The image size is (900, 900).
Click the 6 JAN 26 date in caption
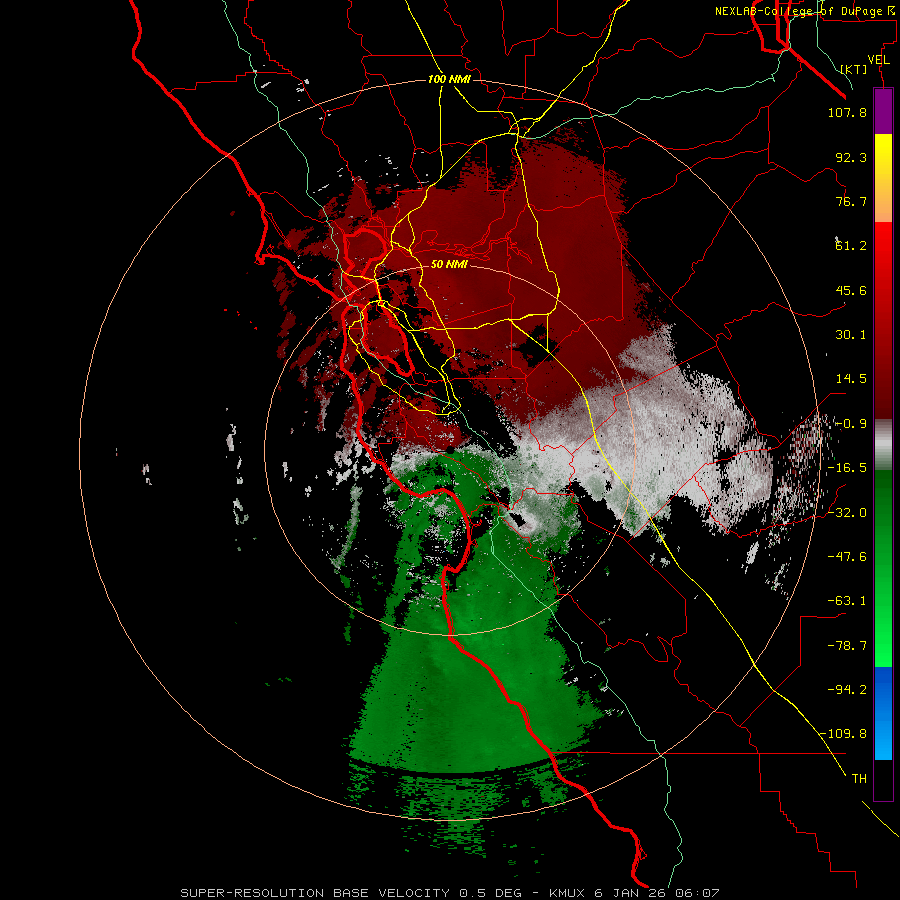coord(630,893)
